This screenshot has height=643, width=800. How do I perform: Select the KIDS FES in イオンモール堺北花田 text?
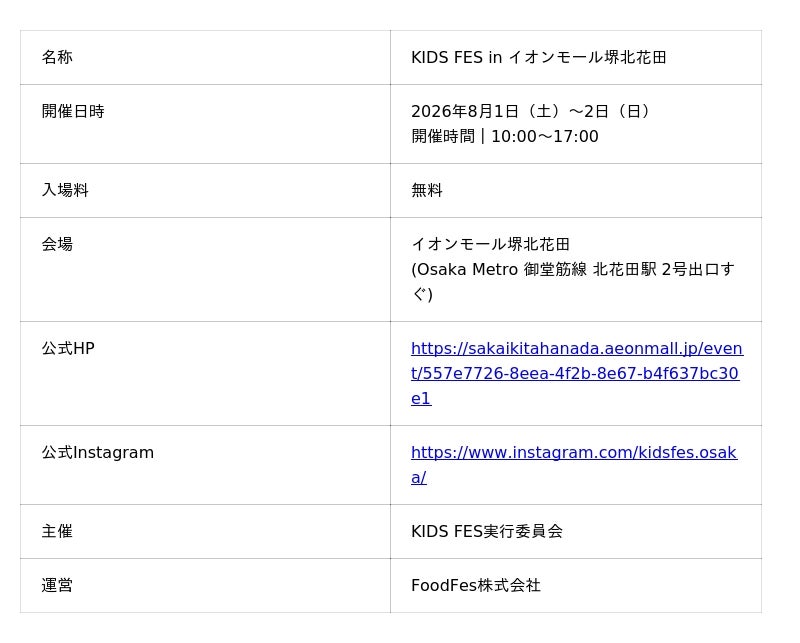click(539, 57)
